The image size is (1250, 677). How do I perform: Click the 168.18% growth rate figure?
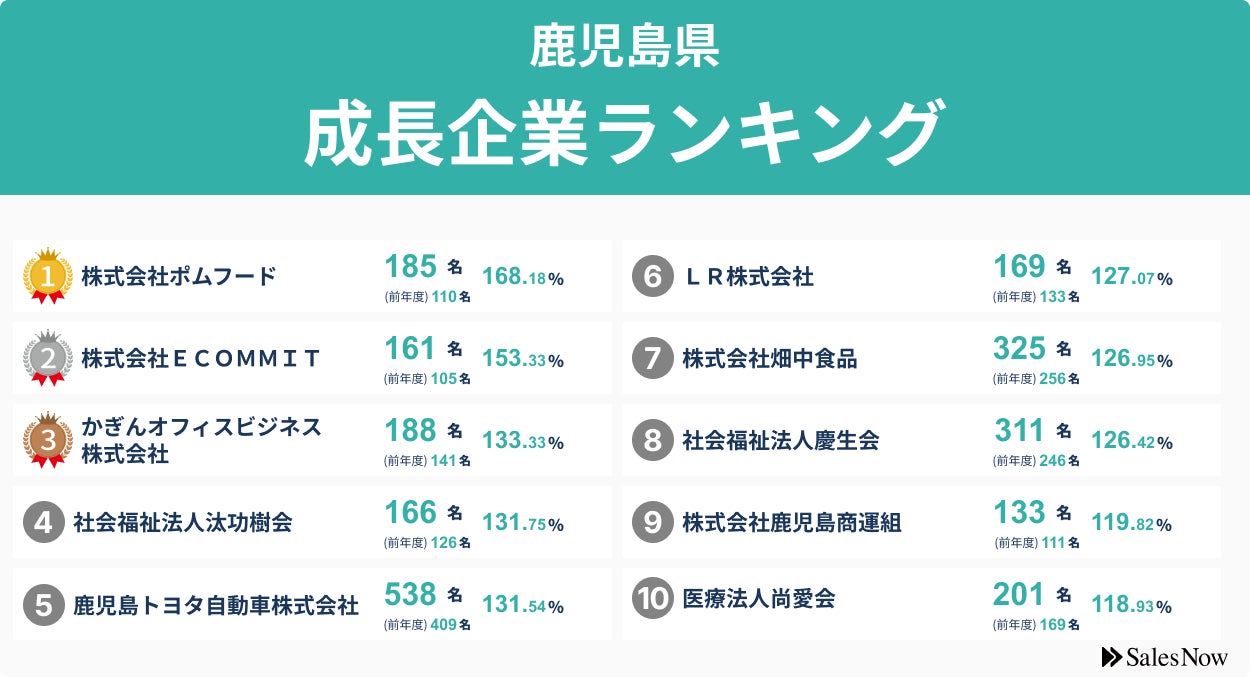click(523, 277)
